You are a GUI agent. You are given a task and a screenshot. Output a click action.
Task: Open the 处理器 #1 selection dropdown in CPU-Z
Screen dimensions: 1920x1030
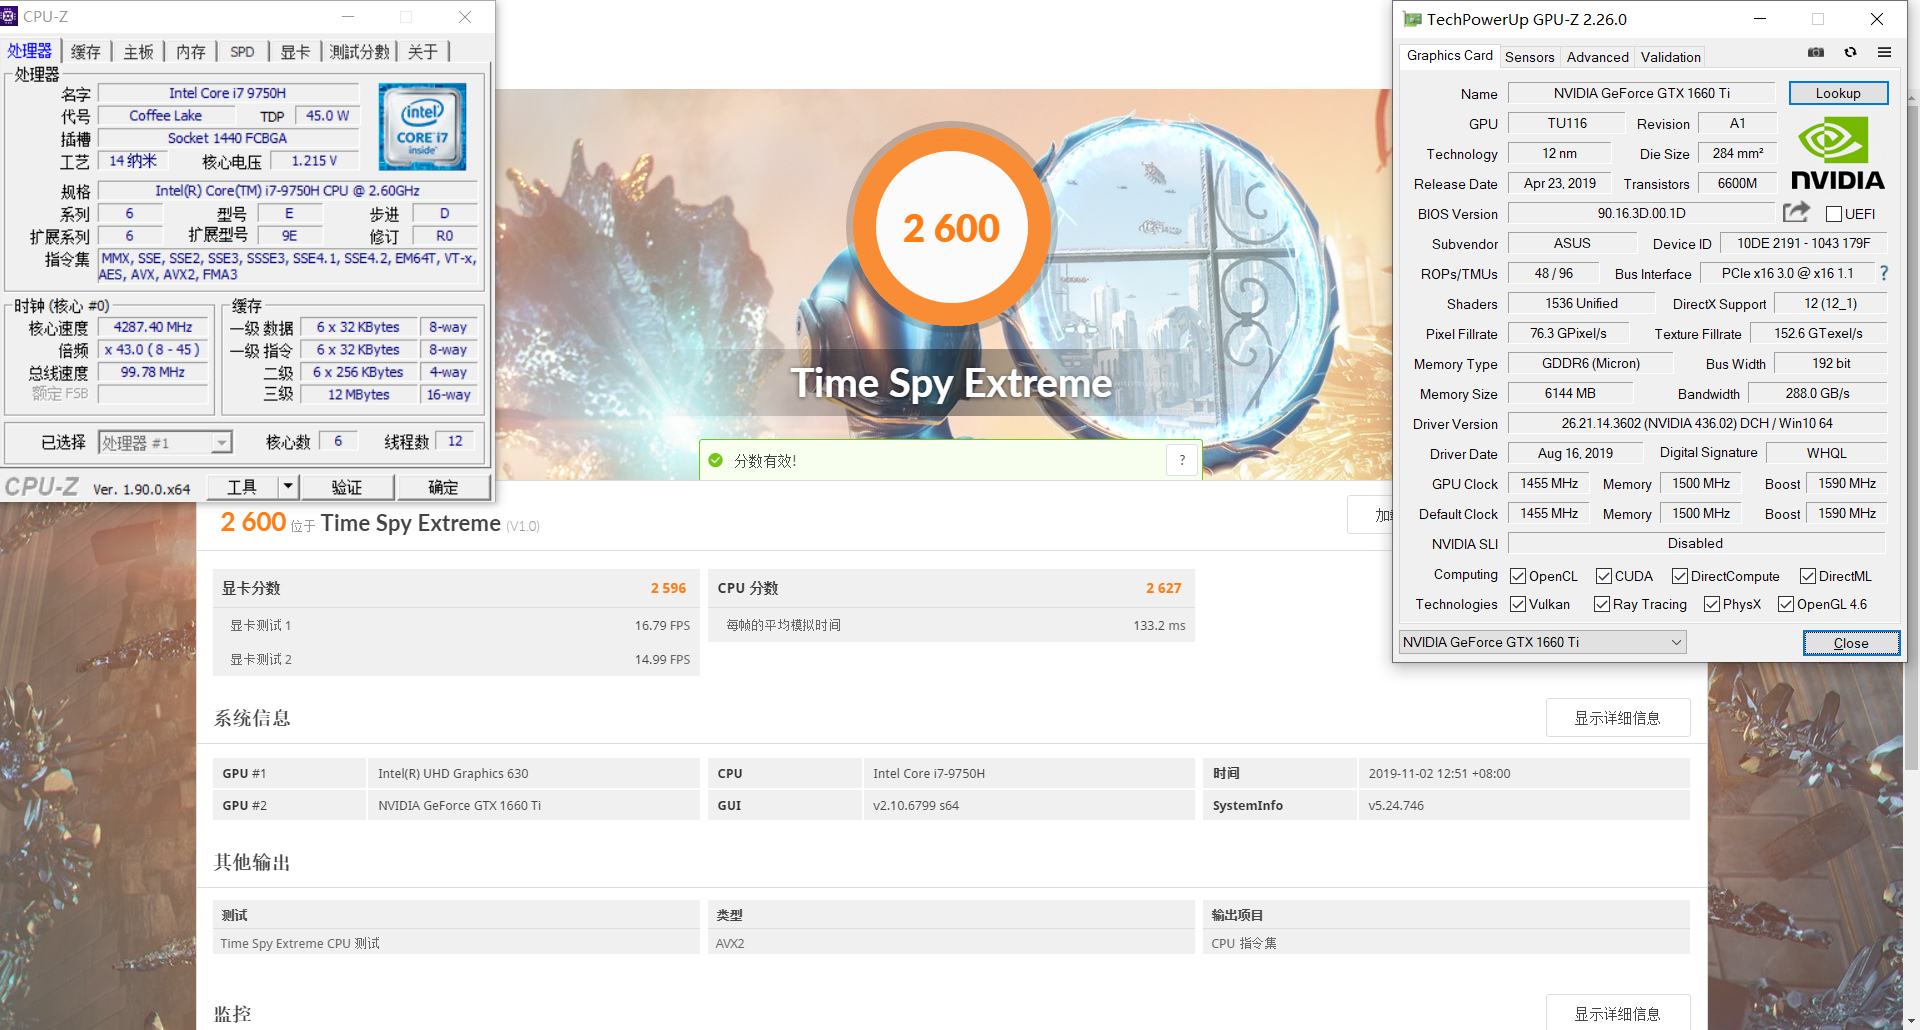coord(165,442)
